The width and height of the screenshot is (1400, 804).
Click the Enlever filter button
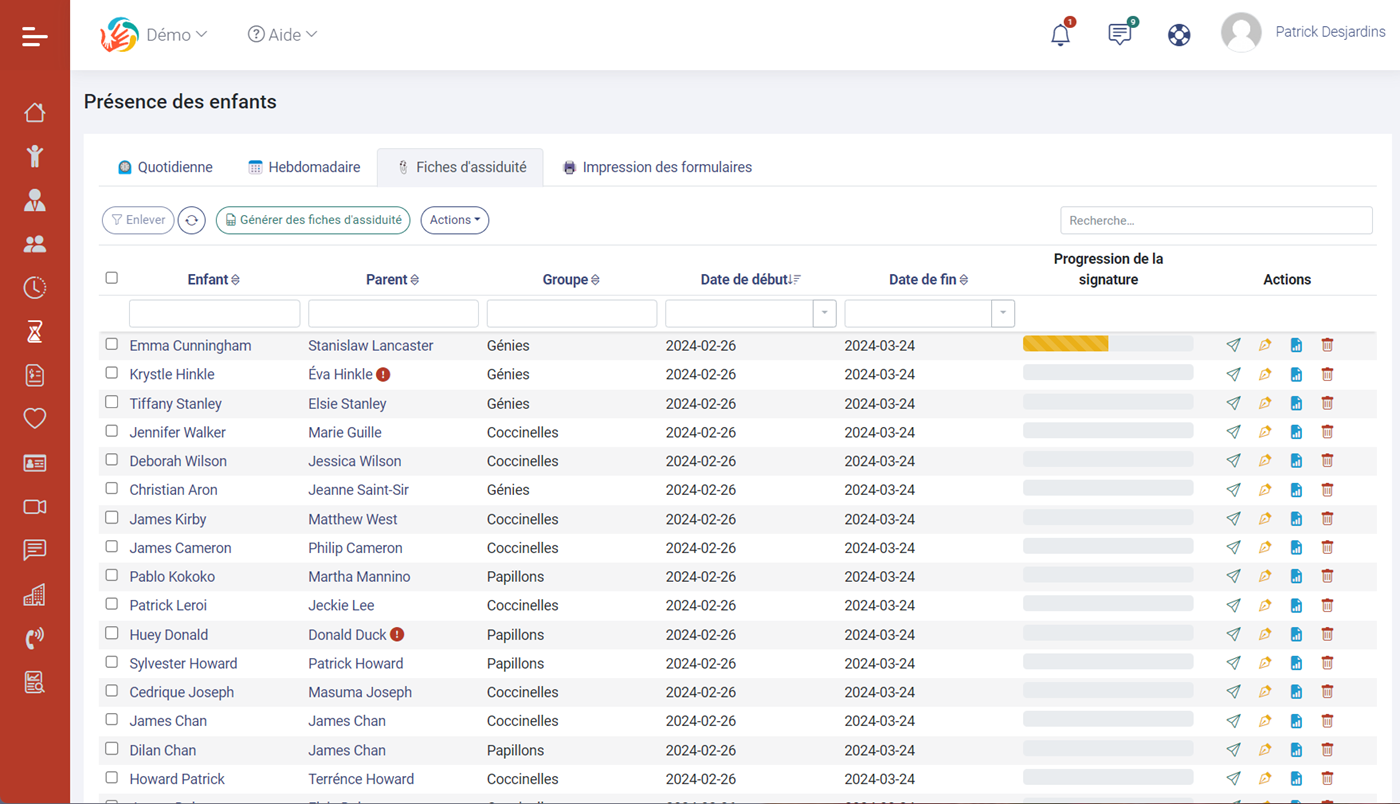pos(138,220)
